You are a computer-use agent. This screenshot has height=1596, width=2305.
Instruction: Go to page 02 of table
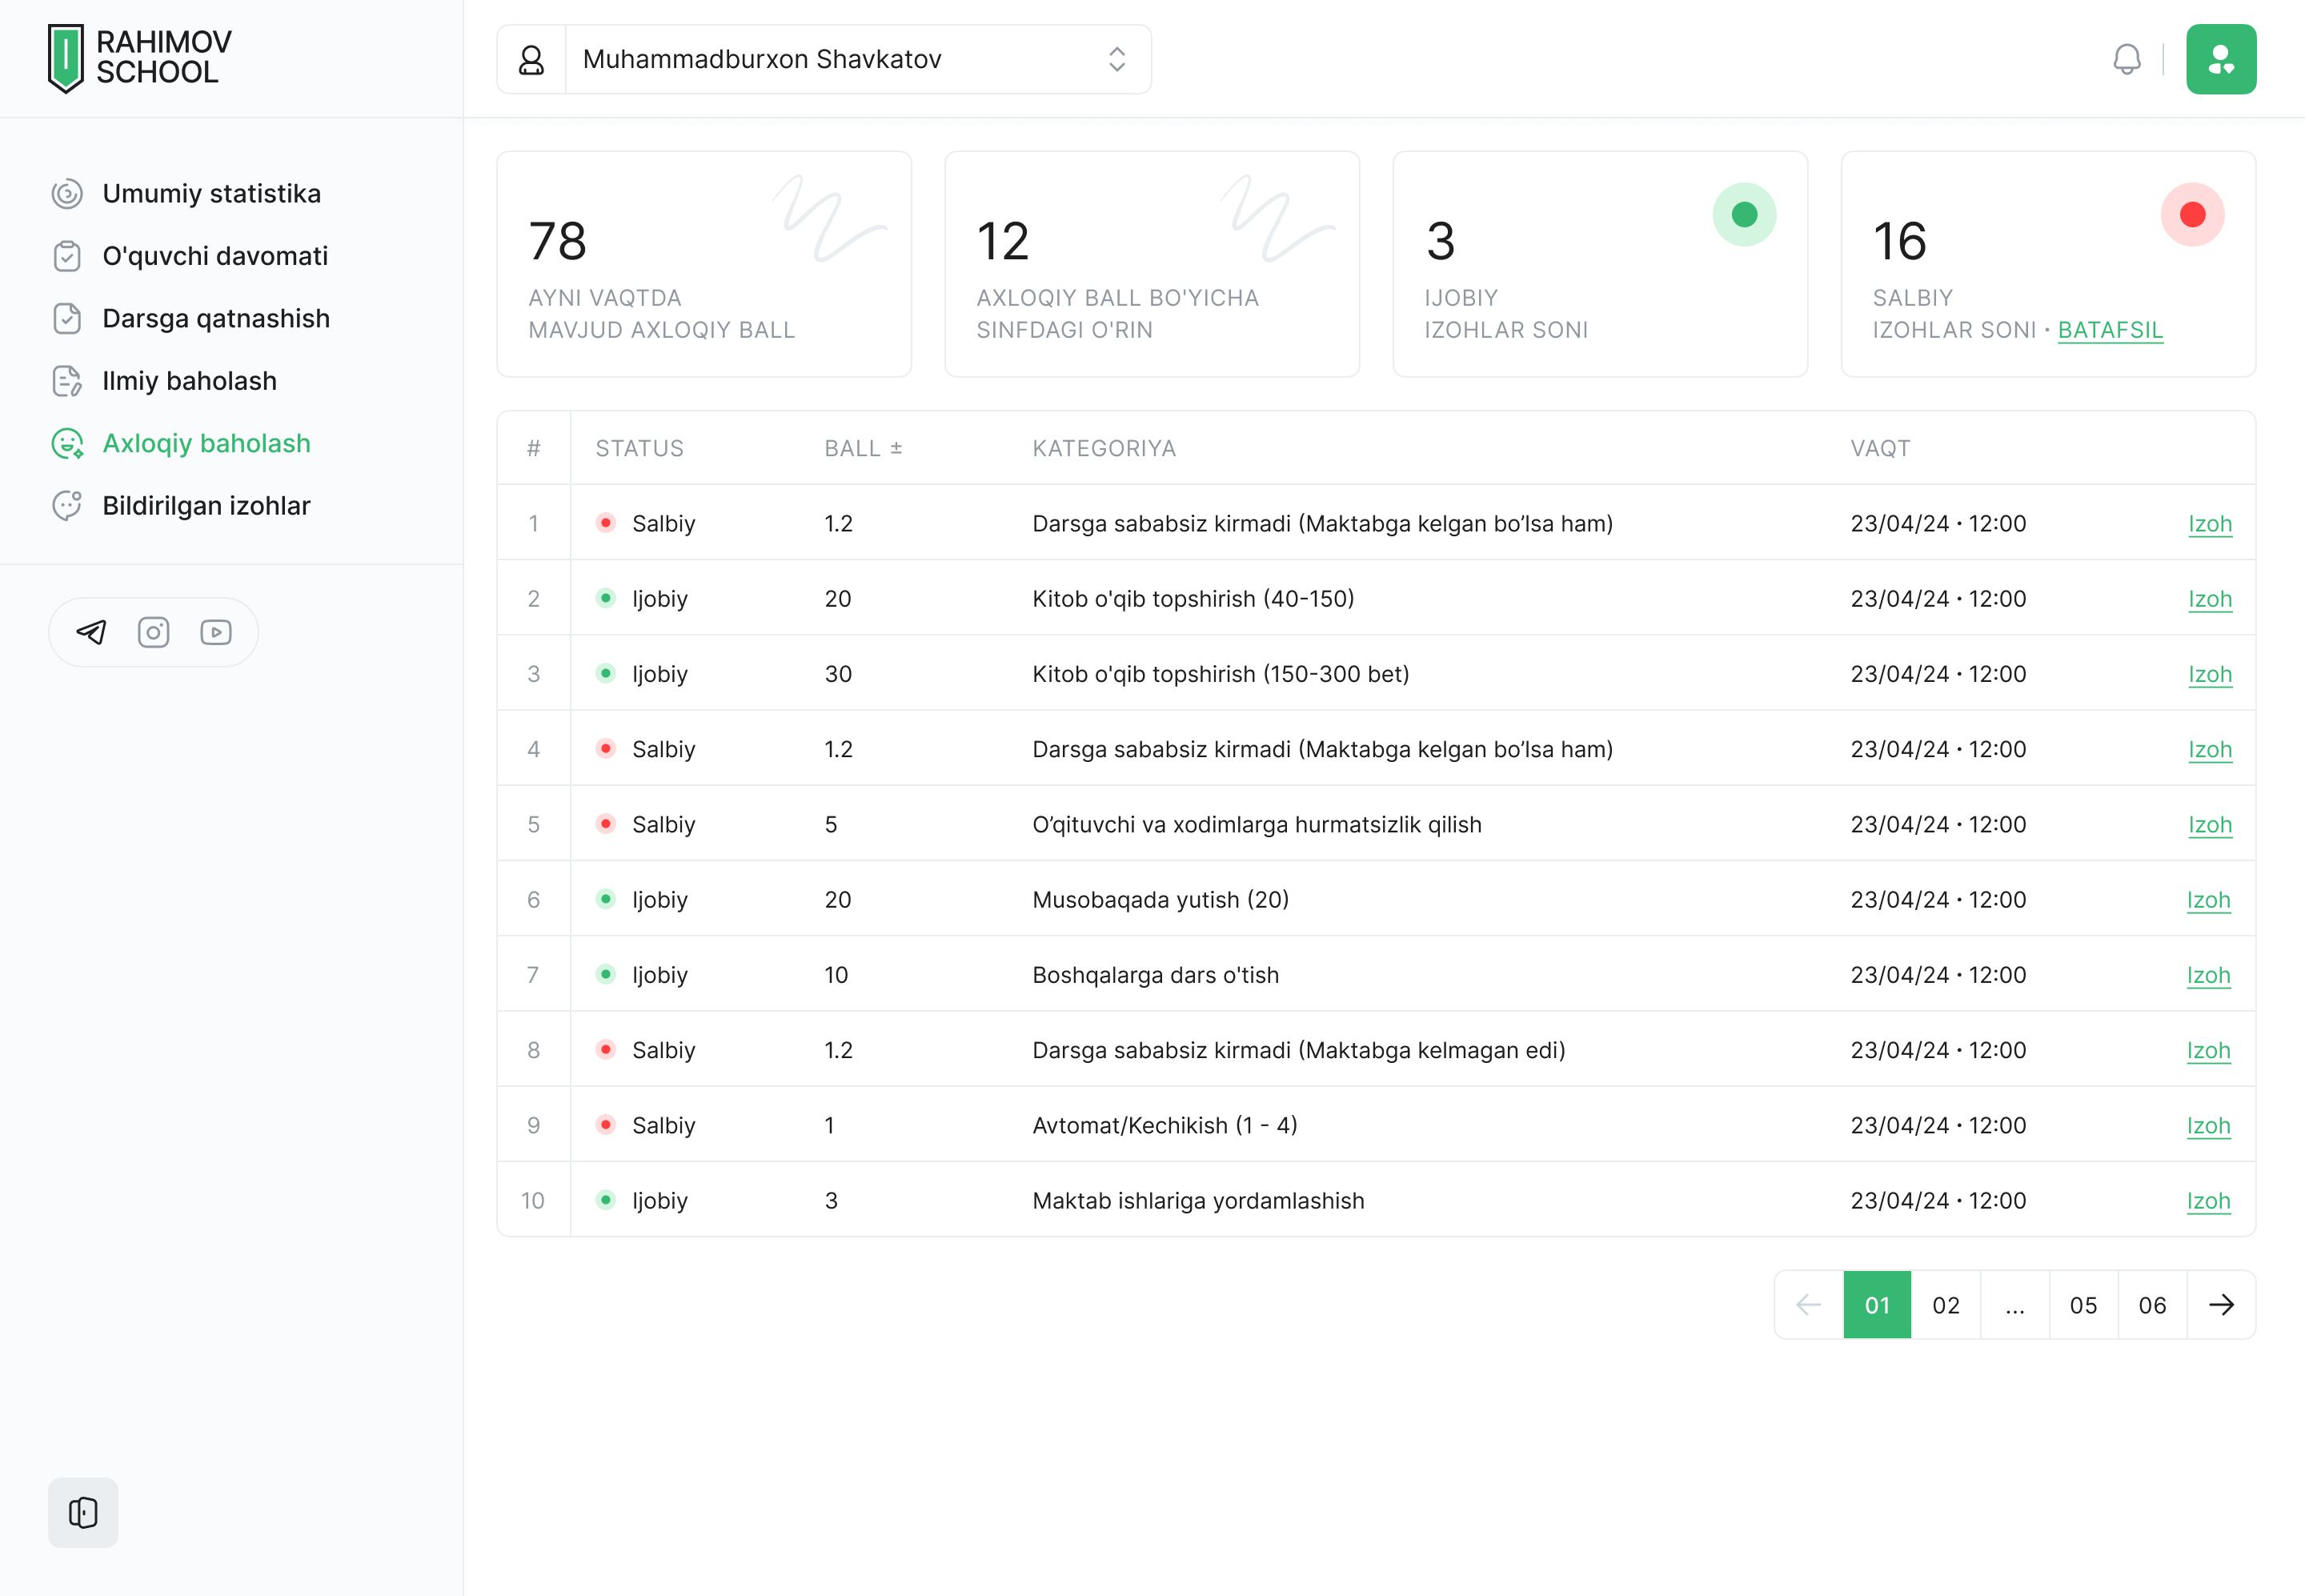[1945, 1305]
